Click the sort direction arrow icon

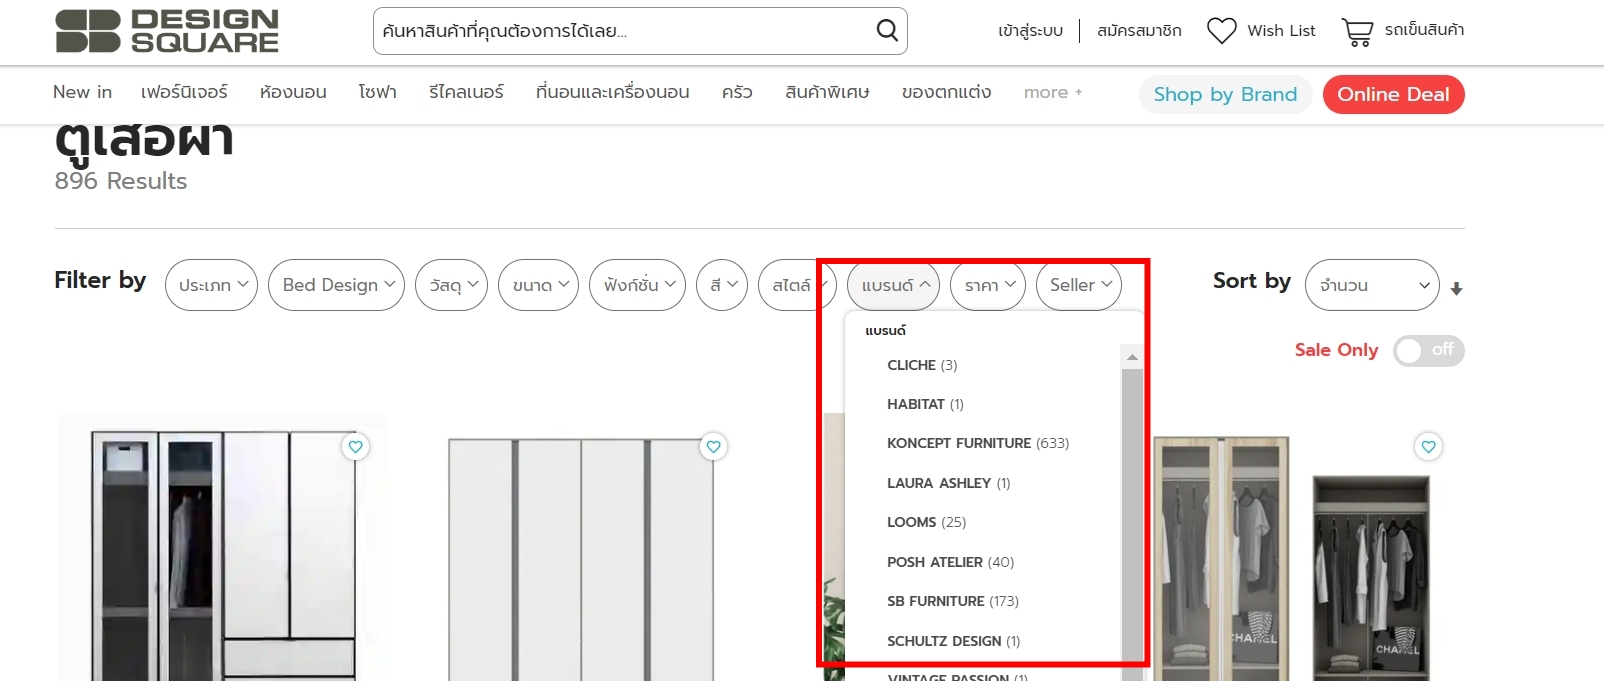pyautogui.click(x=1456, y=289)
